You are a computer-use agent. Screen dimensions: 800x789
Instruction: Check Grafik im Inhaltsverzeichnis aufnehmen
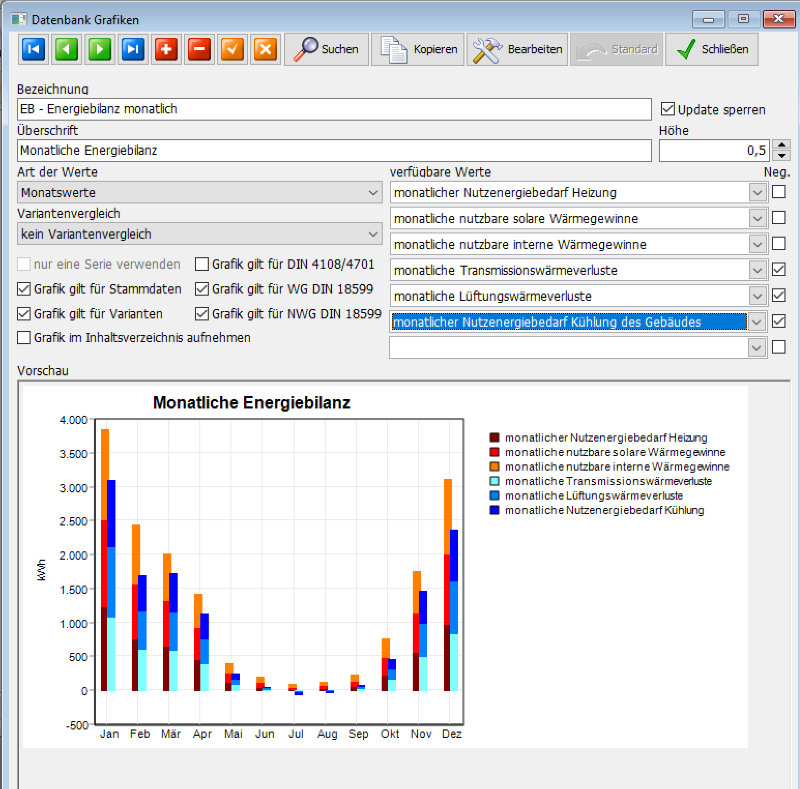tap(24, 338)
